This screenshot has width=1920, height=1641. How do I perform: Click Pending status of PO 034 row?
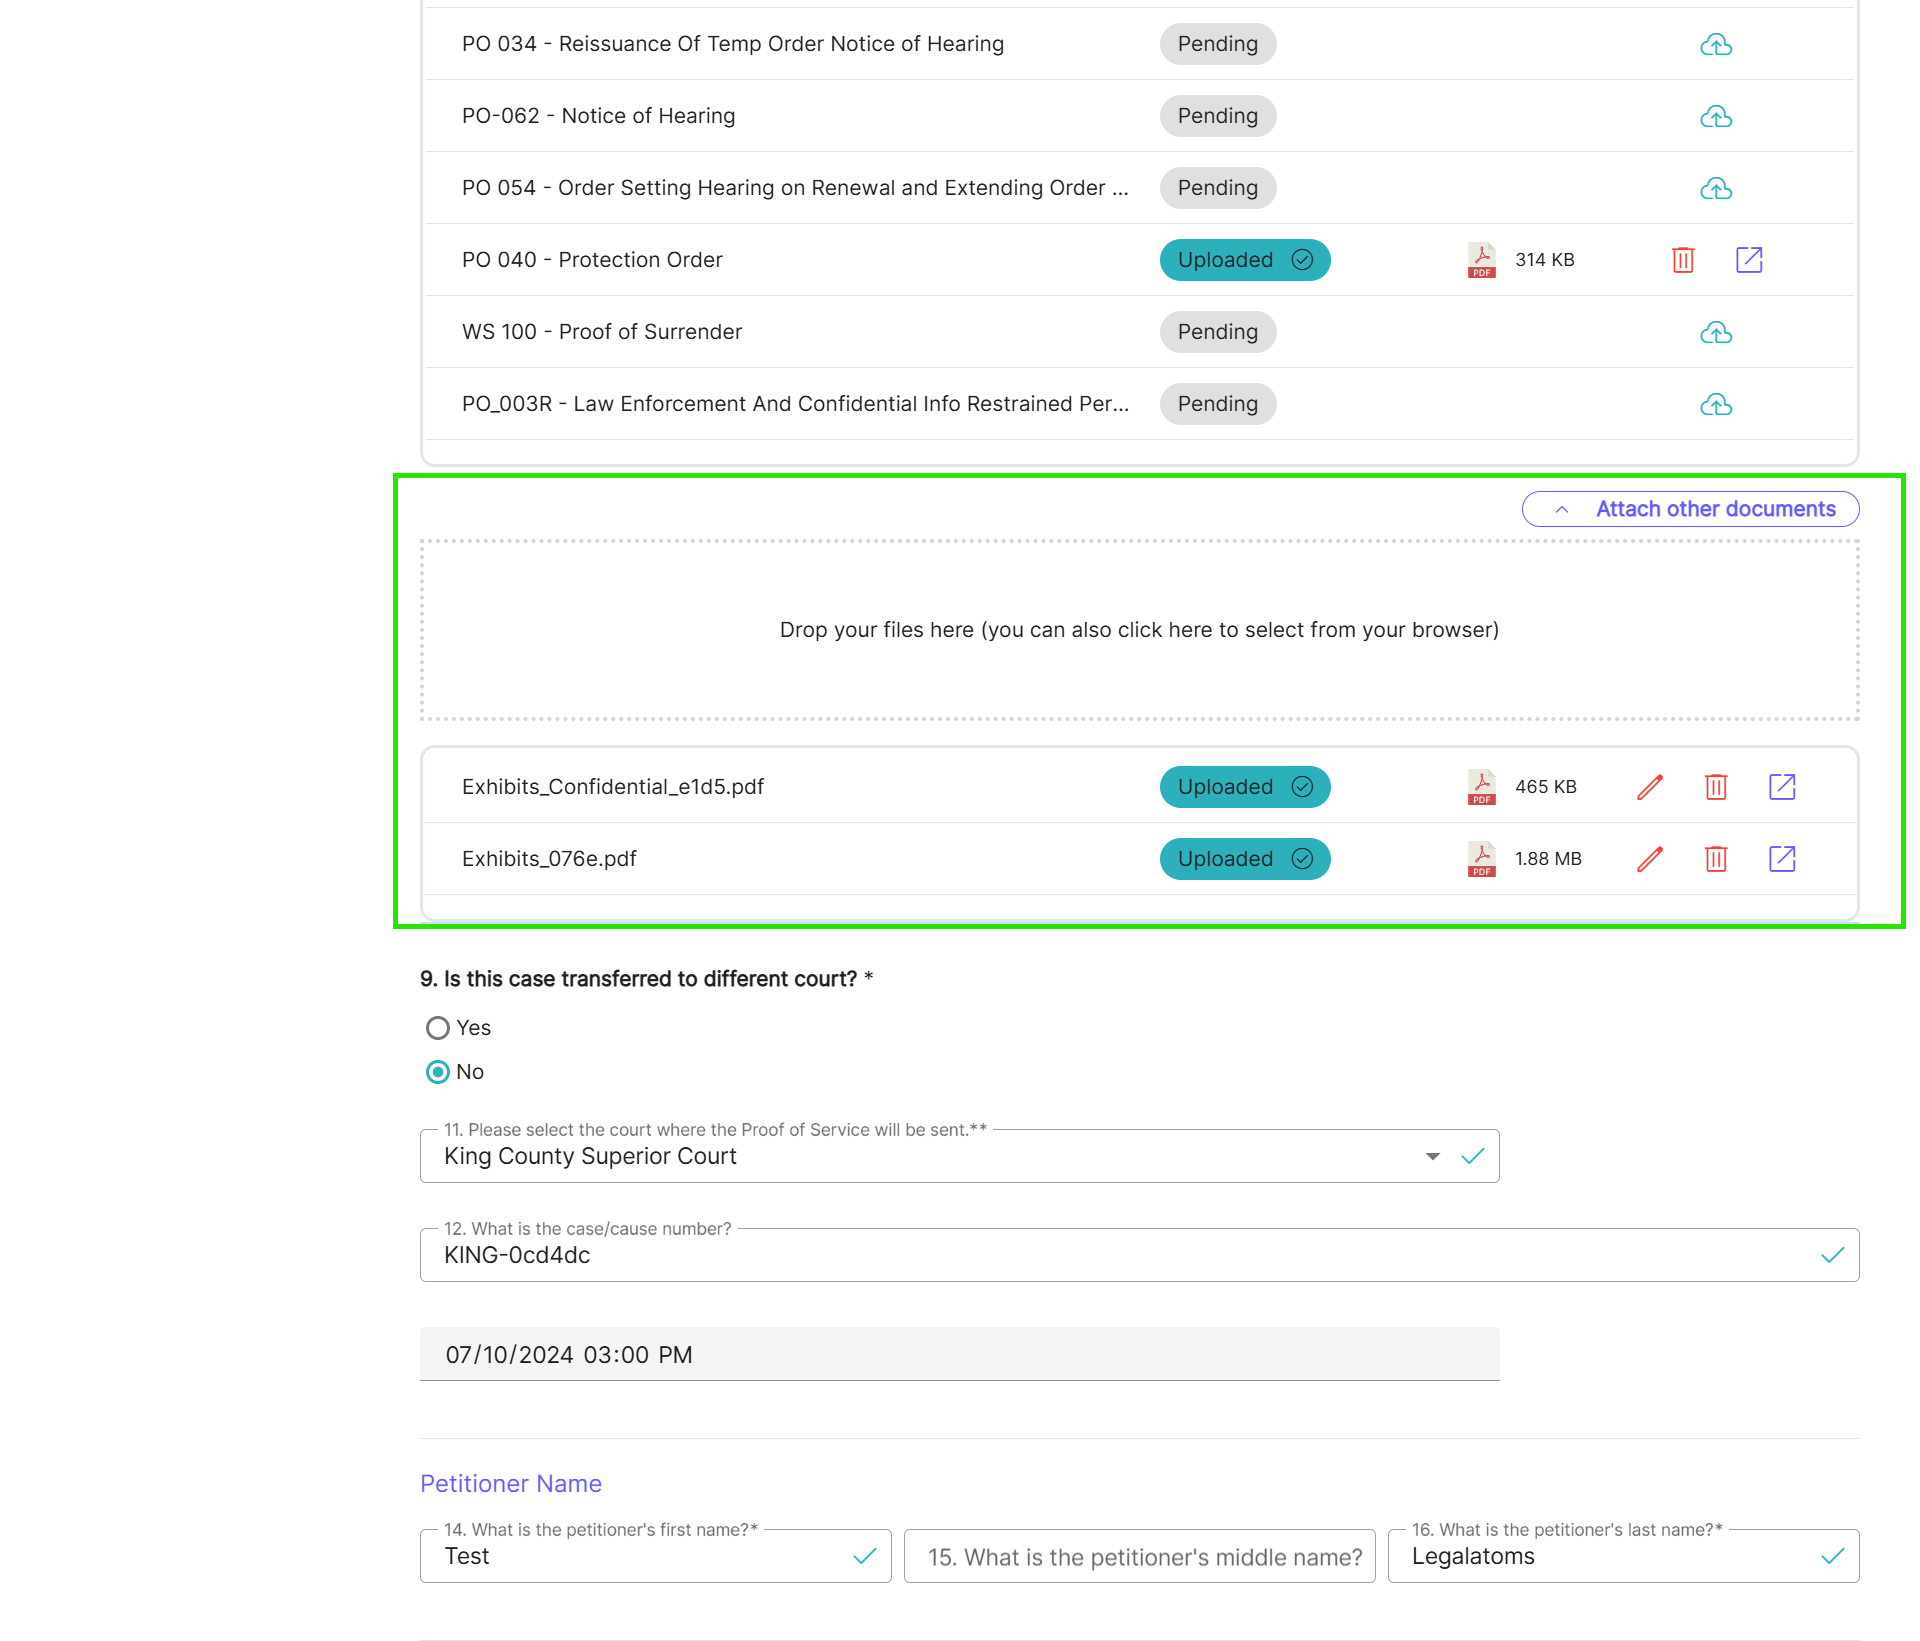coord(1218,44)
